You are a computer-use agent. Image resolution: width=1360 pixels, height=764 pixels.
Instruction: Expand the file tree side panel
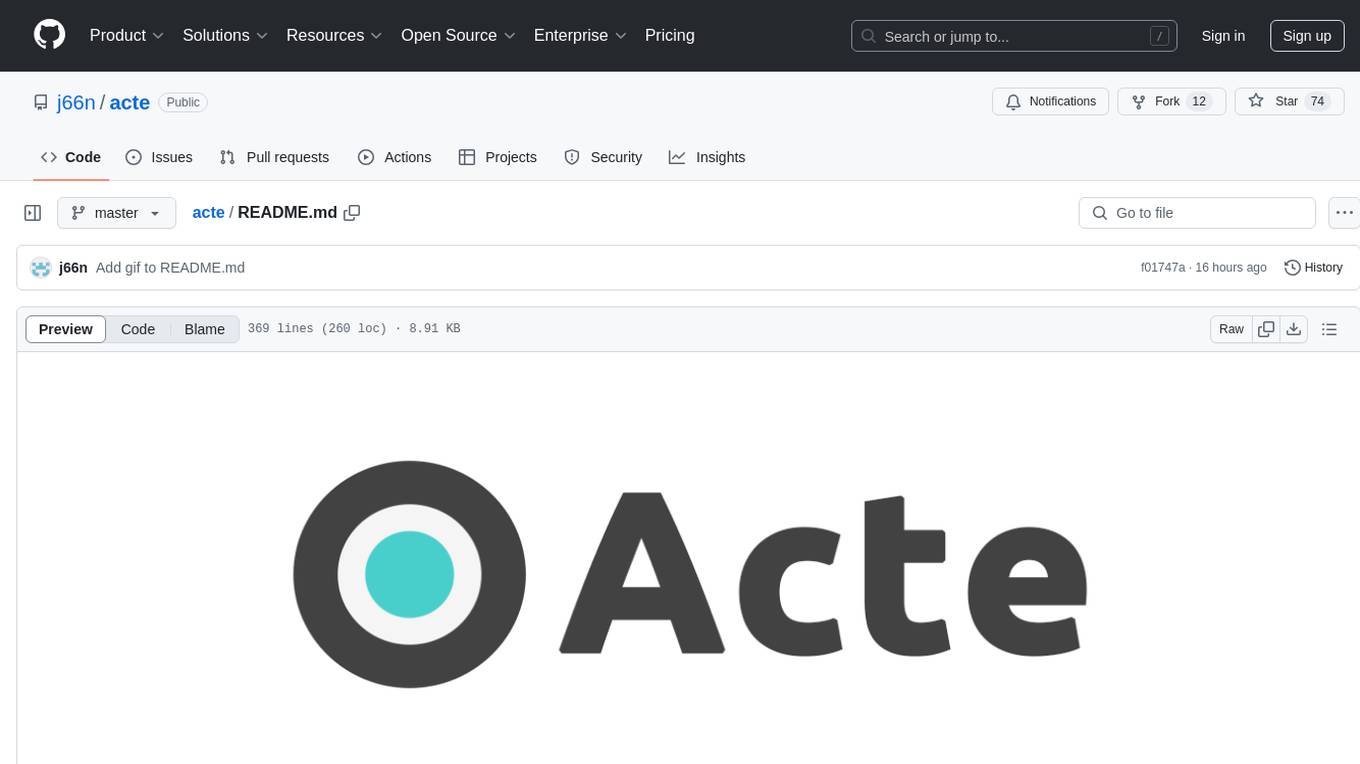(33, 213)
